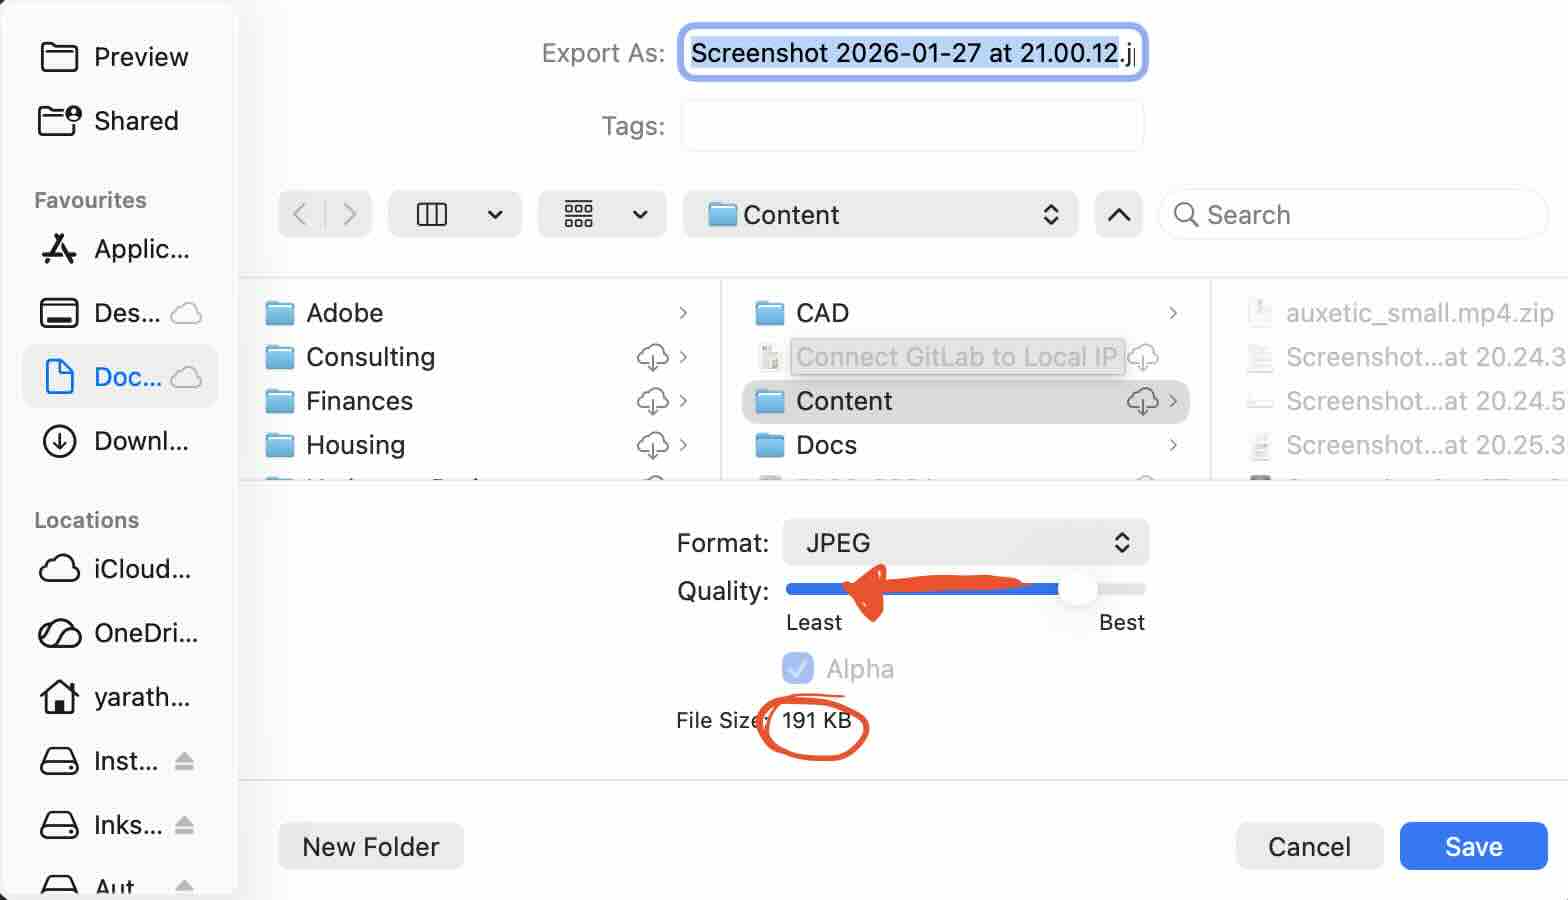The image size is (1568, 900).
Task: Click the back navigation arrow
Action: [301, 214]
